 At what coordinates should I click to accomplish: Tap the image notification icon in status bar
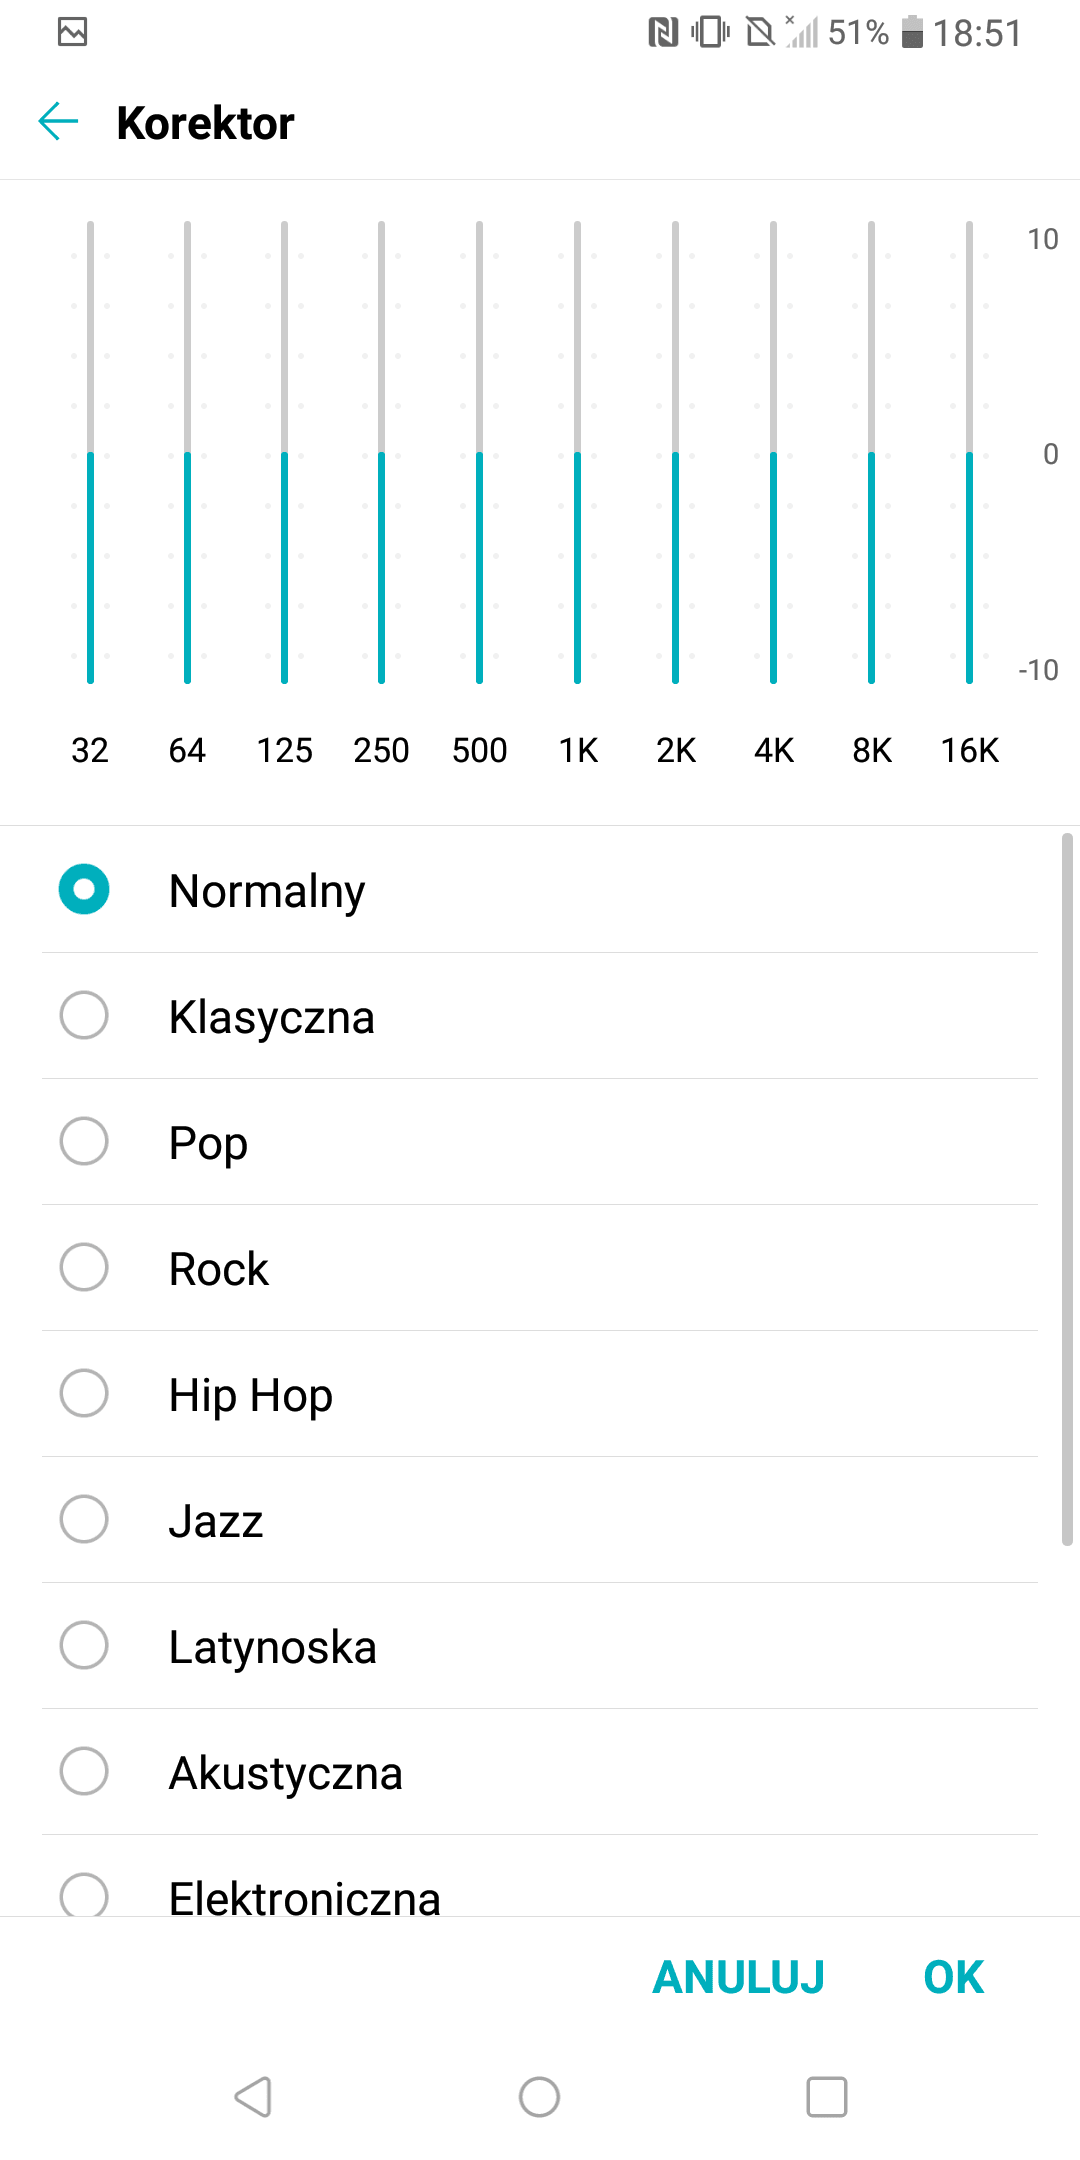point(72,33)
